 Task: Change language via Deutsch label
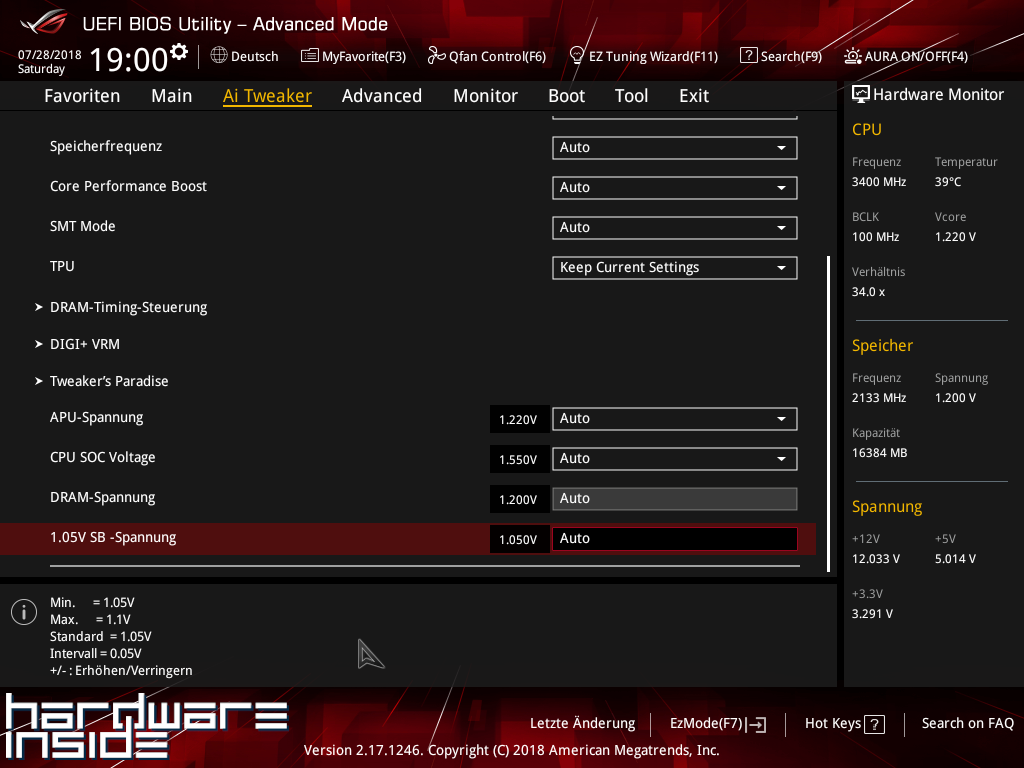tap(255, 57)
